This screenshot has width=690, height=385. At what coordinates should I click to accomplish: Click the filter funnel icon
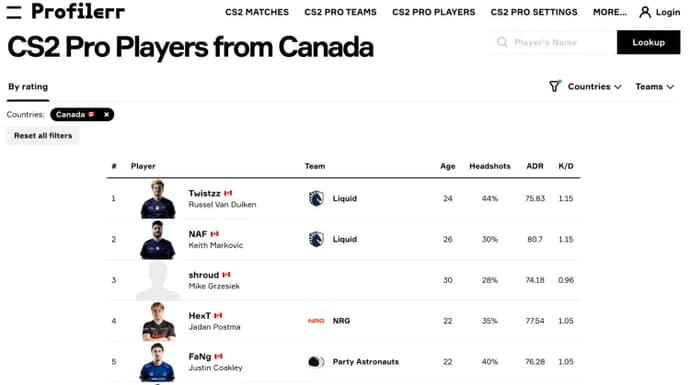pyautogui.click(x=554, y=86)
